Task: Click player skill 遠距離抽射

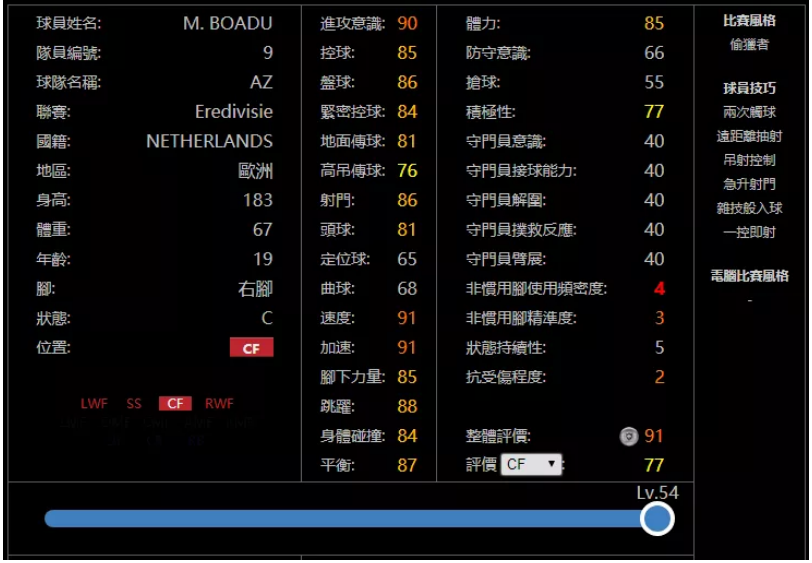Action: click(749, 137)
